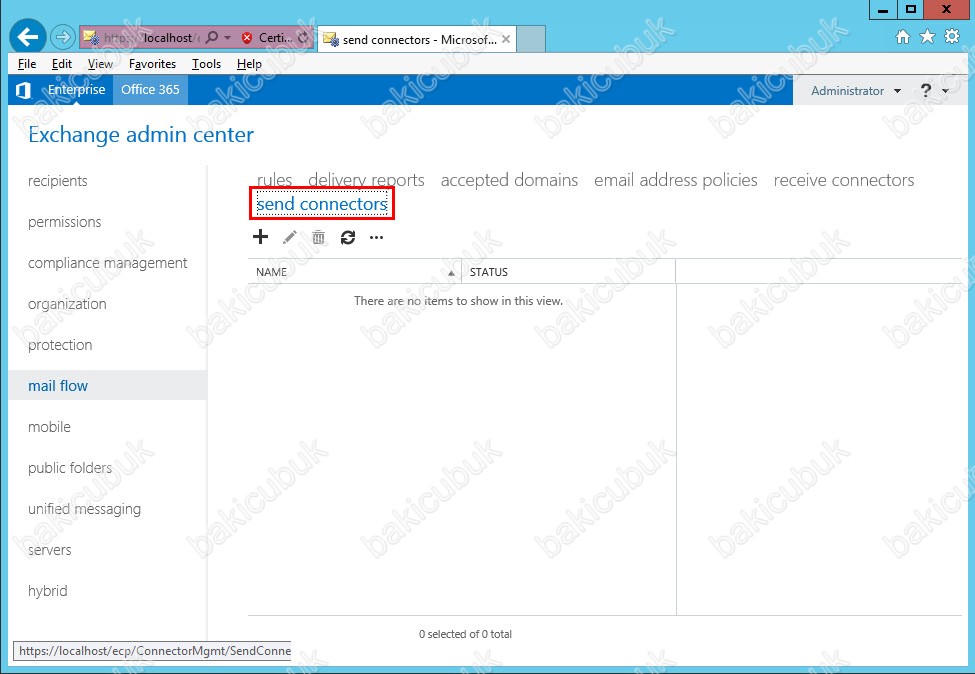Open the Help menu
The height and width of the screenshot is (674, 975).
tap(249, 64)
